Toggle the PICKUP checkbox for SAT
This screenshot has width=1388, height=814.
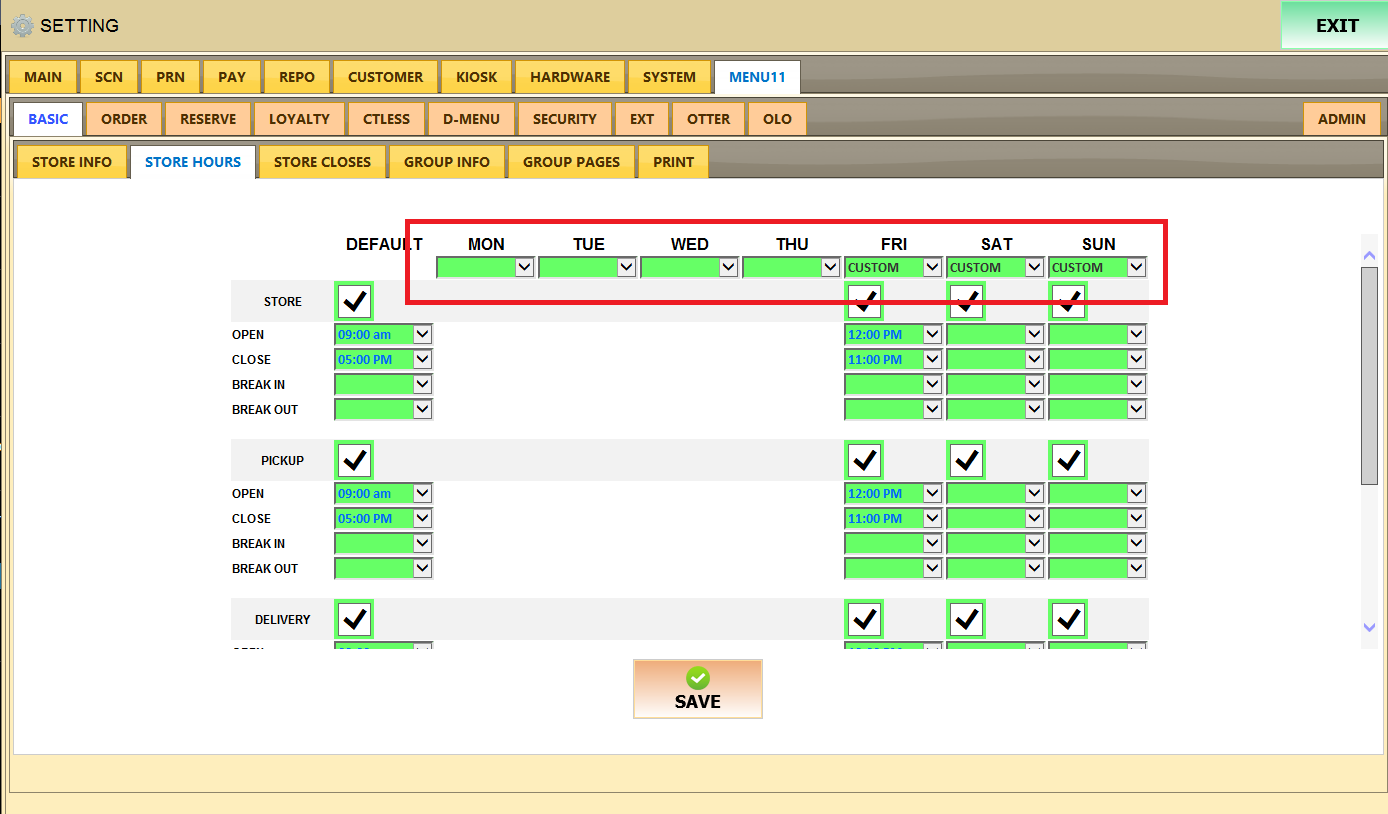click(x=967, y=460)
